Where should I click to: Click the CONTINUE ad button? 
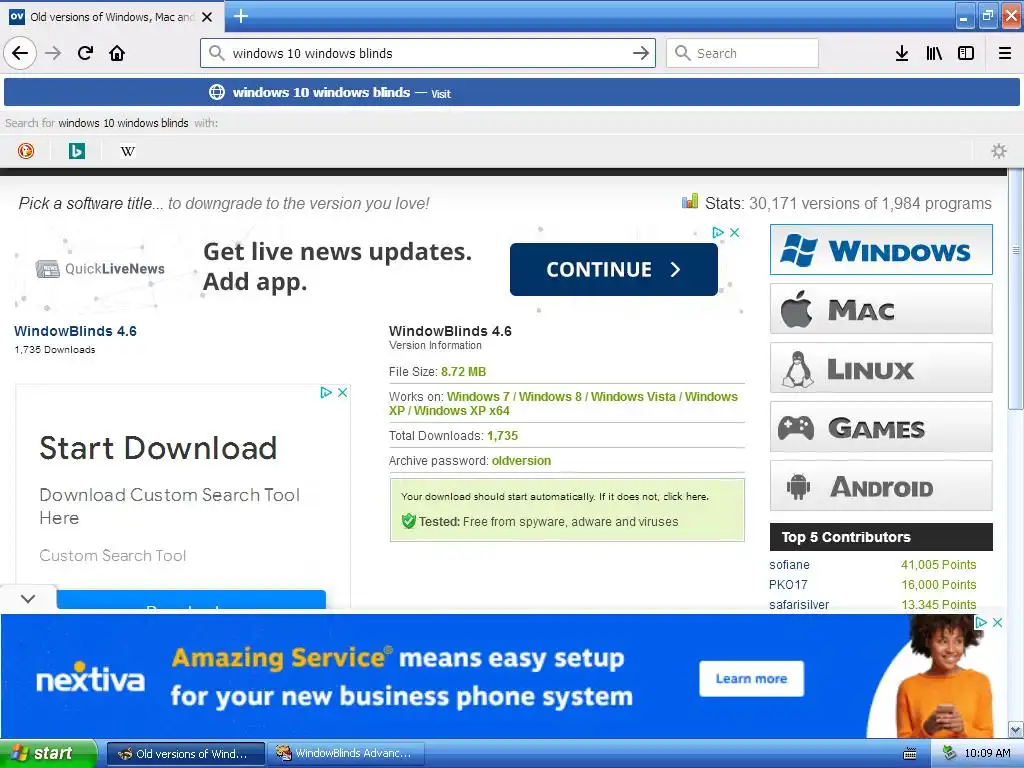coord(613,269)
